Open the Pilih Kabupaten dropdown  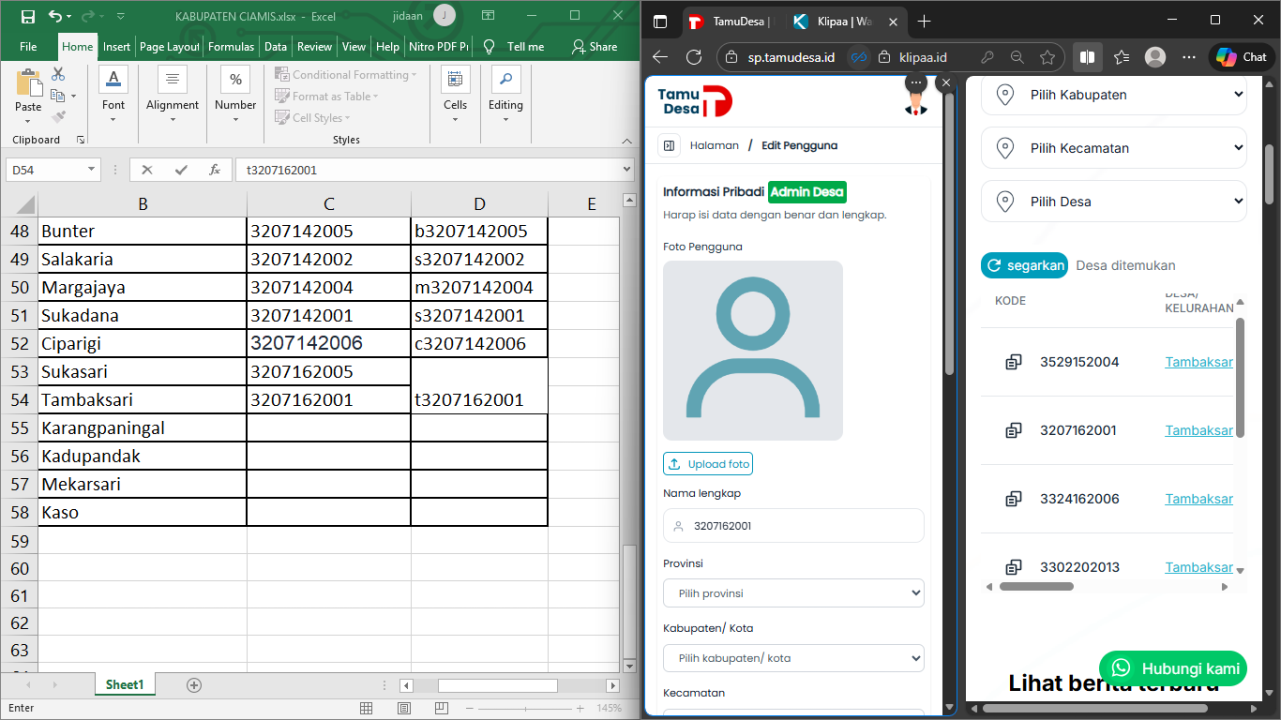tap(1113, 95)
